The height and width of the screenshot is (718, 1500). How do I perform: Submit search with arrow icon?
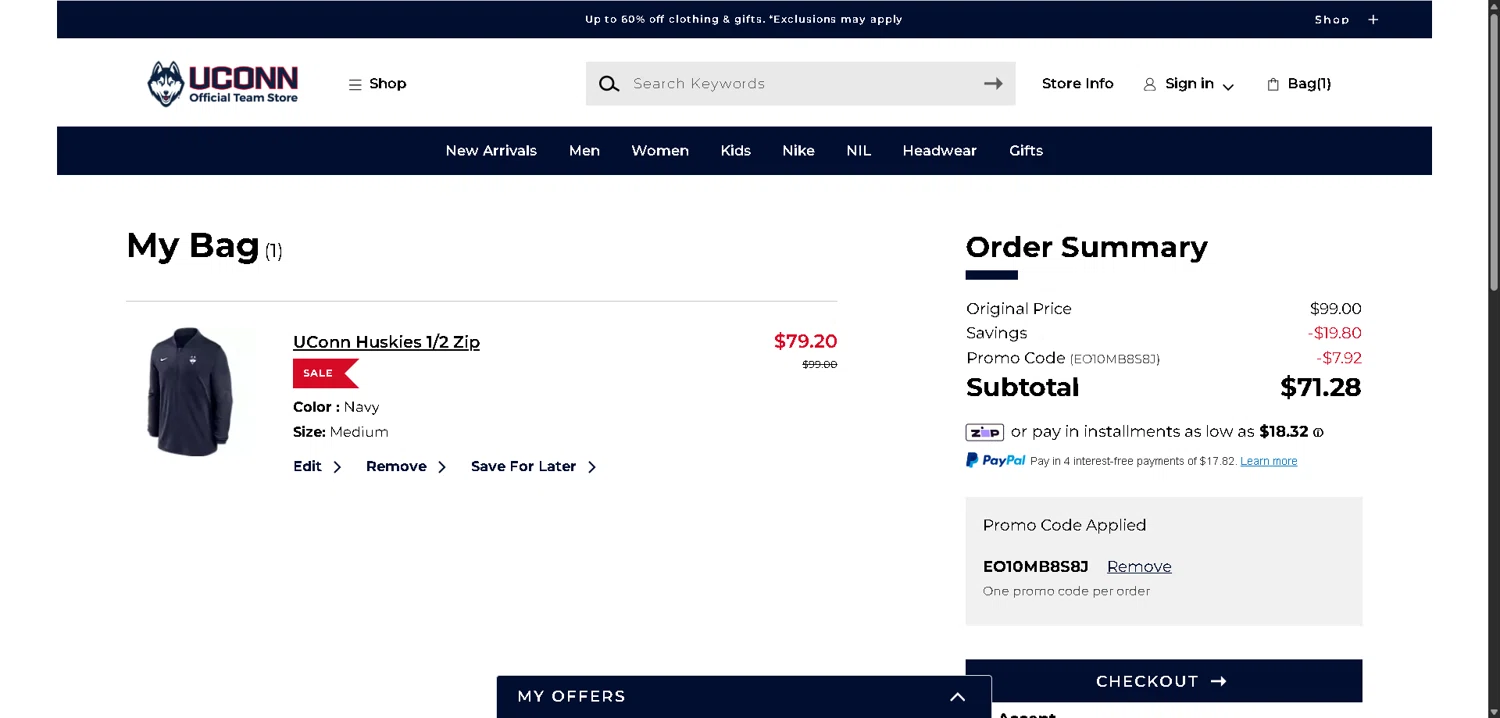[x=992, y=84]
